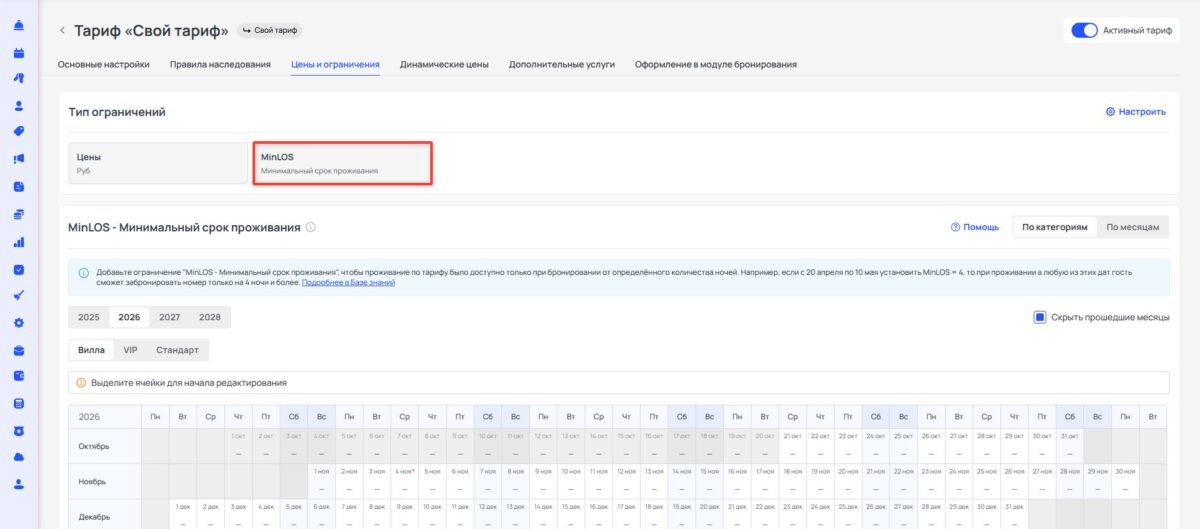Switch view to По категориям
Screen dimensions: 1200x529
coord(1054,227)
